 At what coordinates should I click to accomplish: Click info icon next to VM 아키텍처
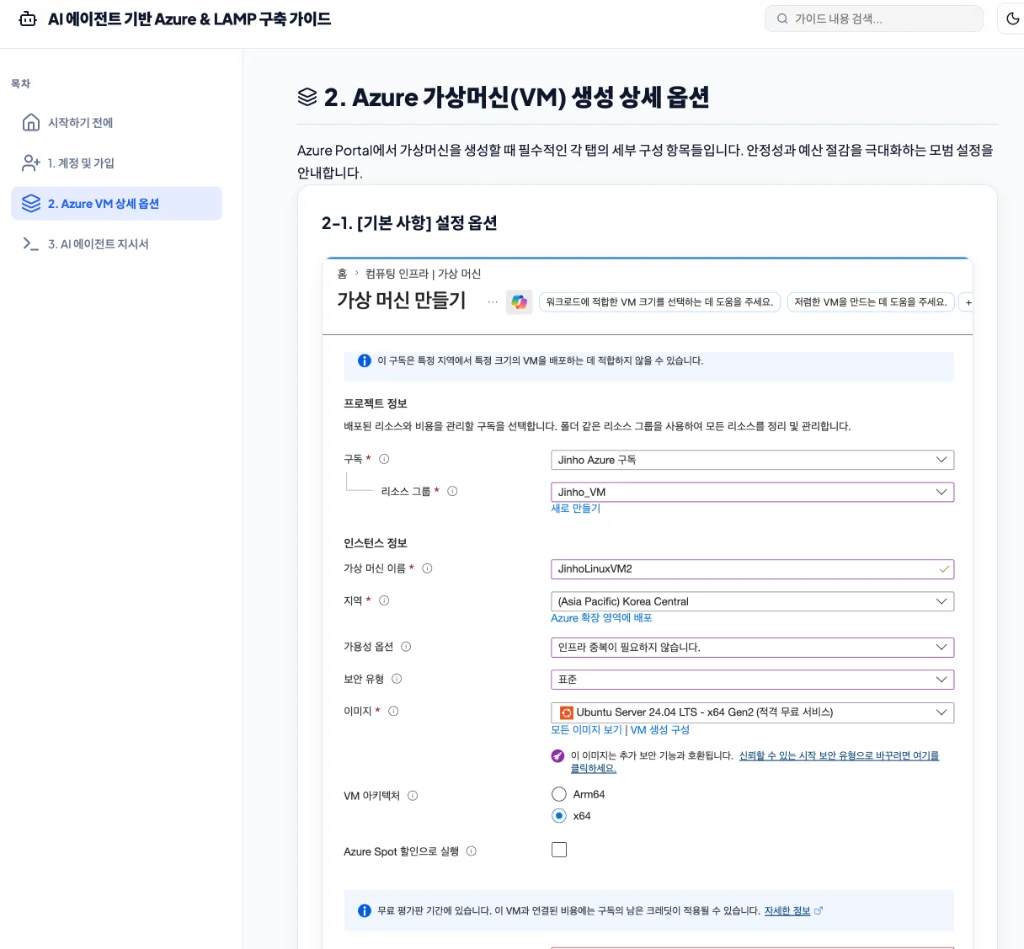pos(413,796)
